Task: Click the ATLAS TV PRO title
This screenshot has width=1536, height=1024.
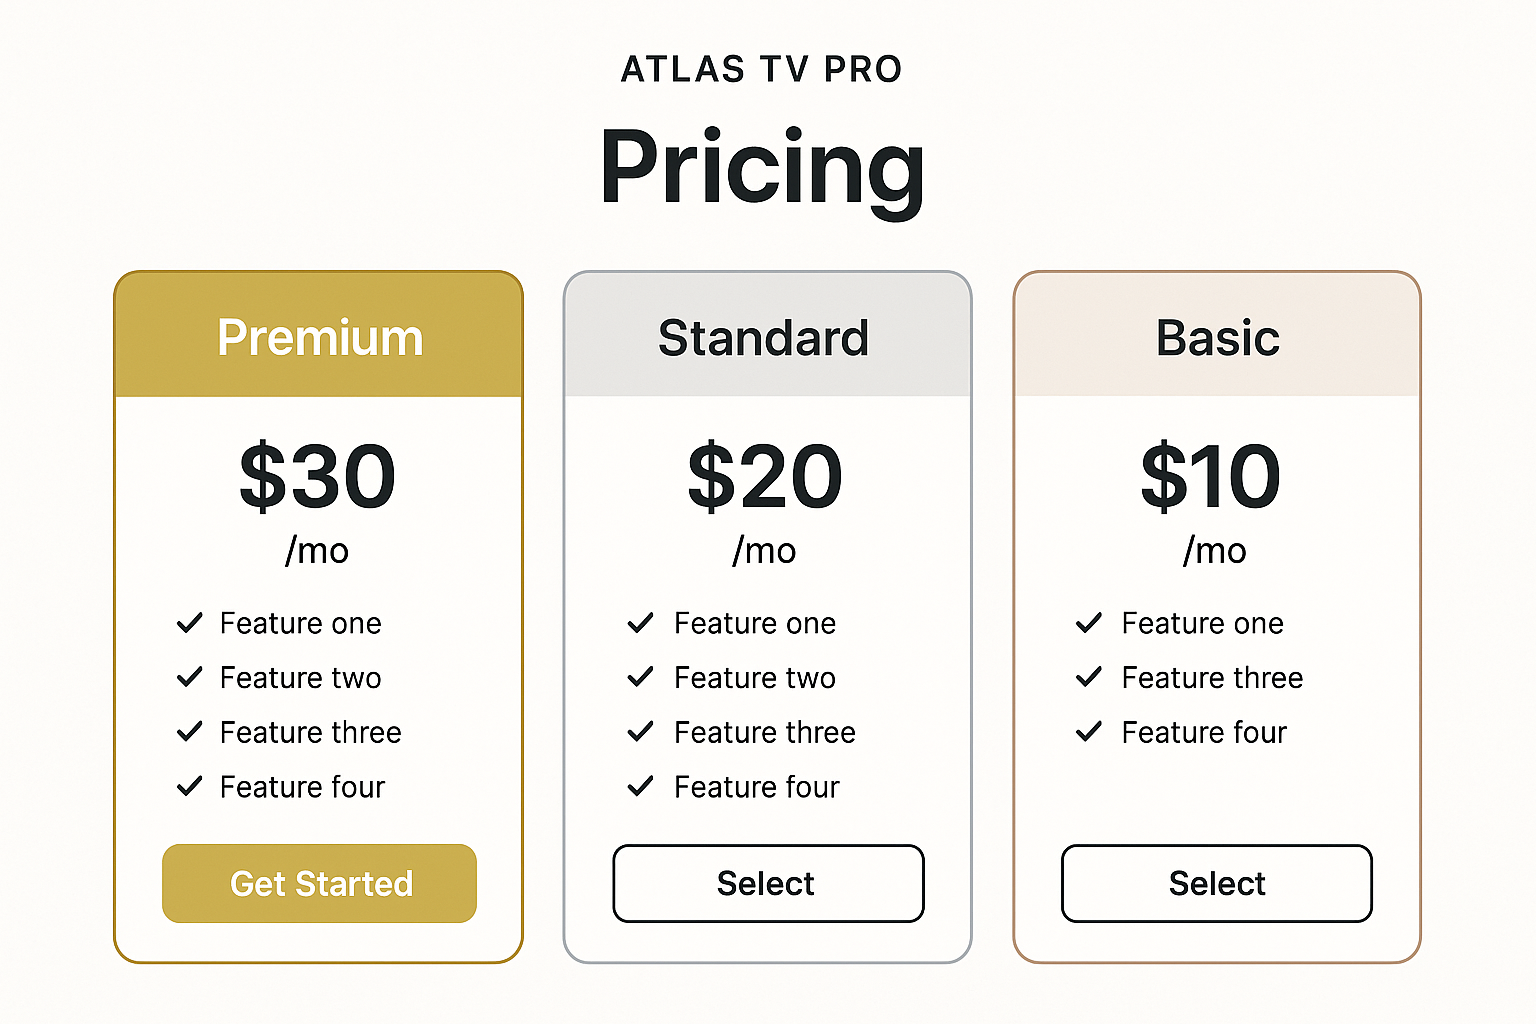Action: [x=762, y=69]
